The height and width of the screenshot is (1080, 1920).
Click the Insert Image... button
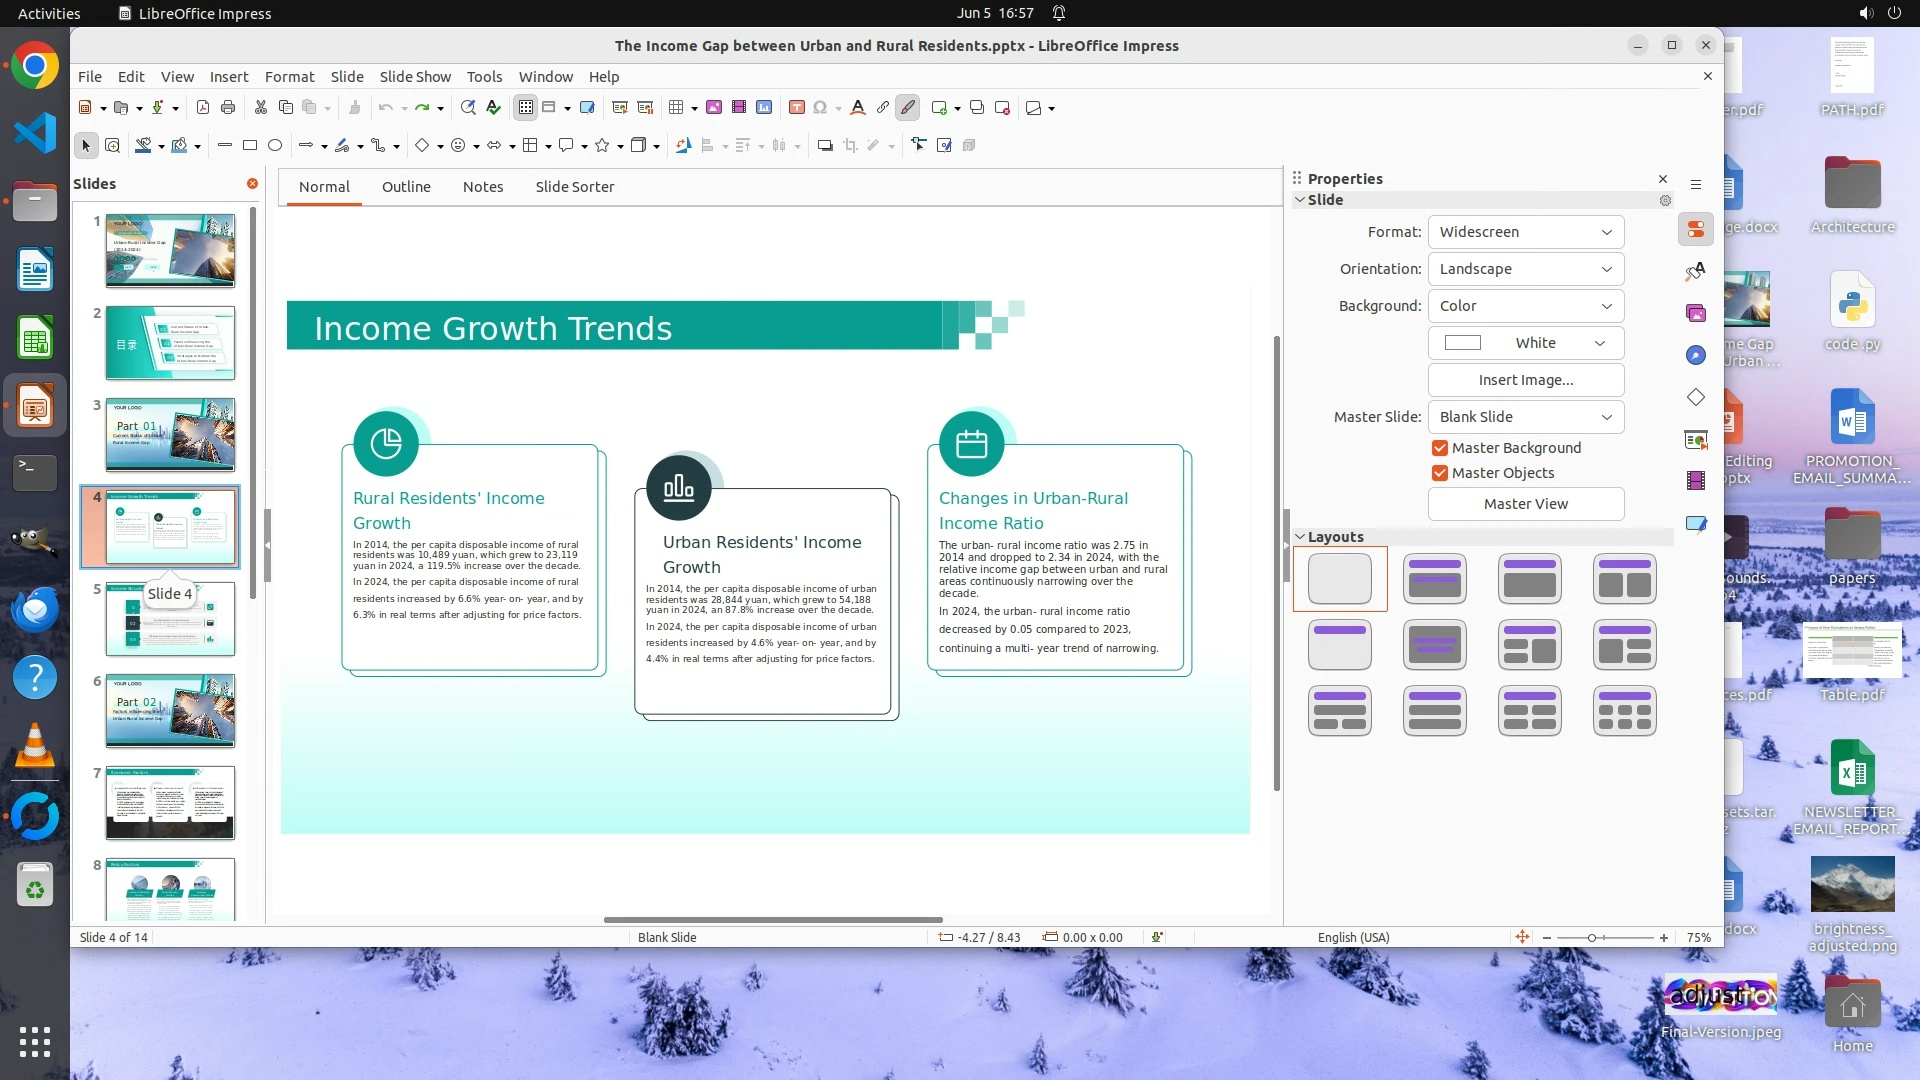tap(1525, 380)
